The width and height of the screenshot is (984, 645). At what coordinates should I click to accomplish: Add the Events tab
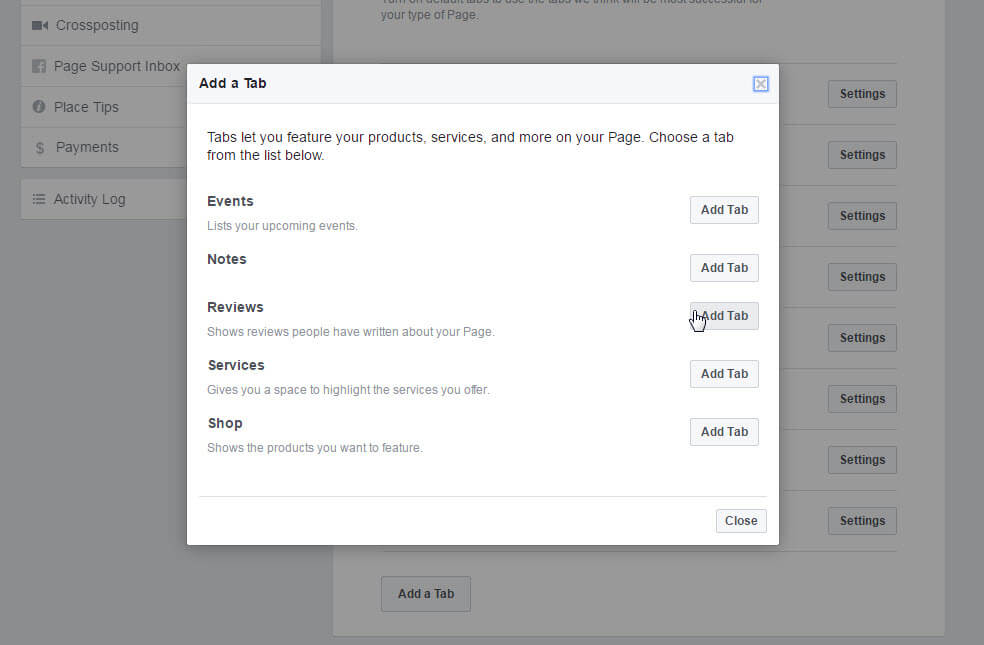(x=724, y=210)
